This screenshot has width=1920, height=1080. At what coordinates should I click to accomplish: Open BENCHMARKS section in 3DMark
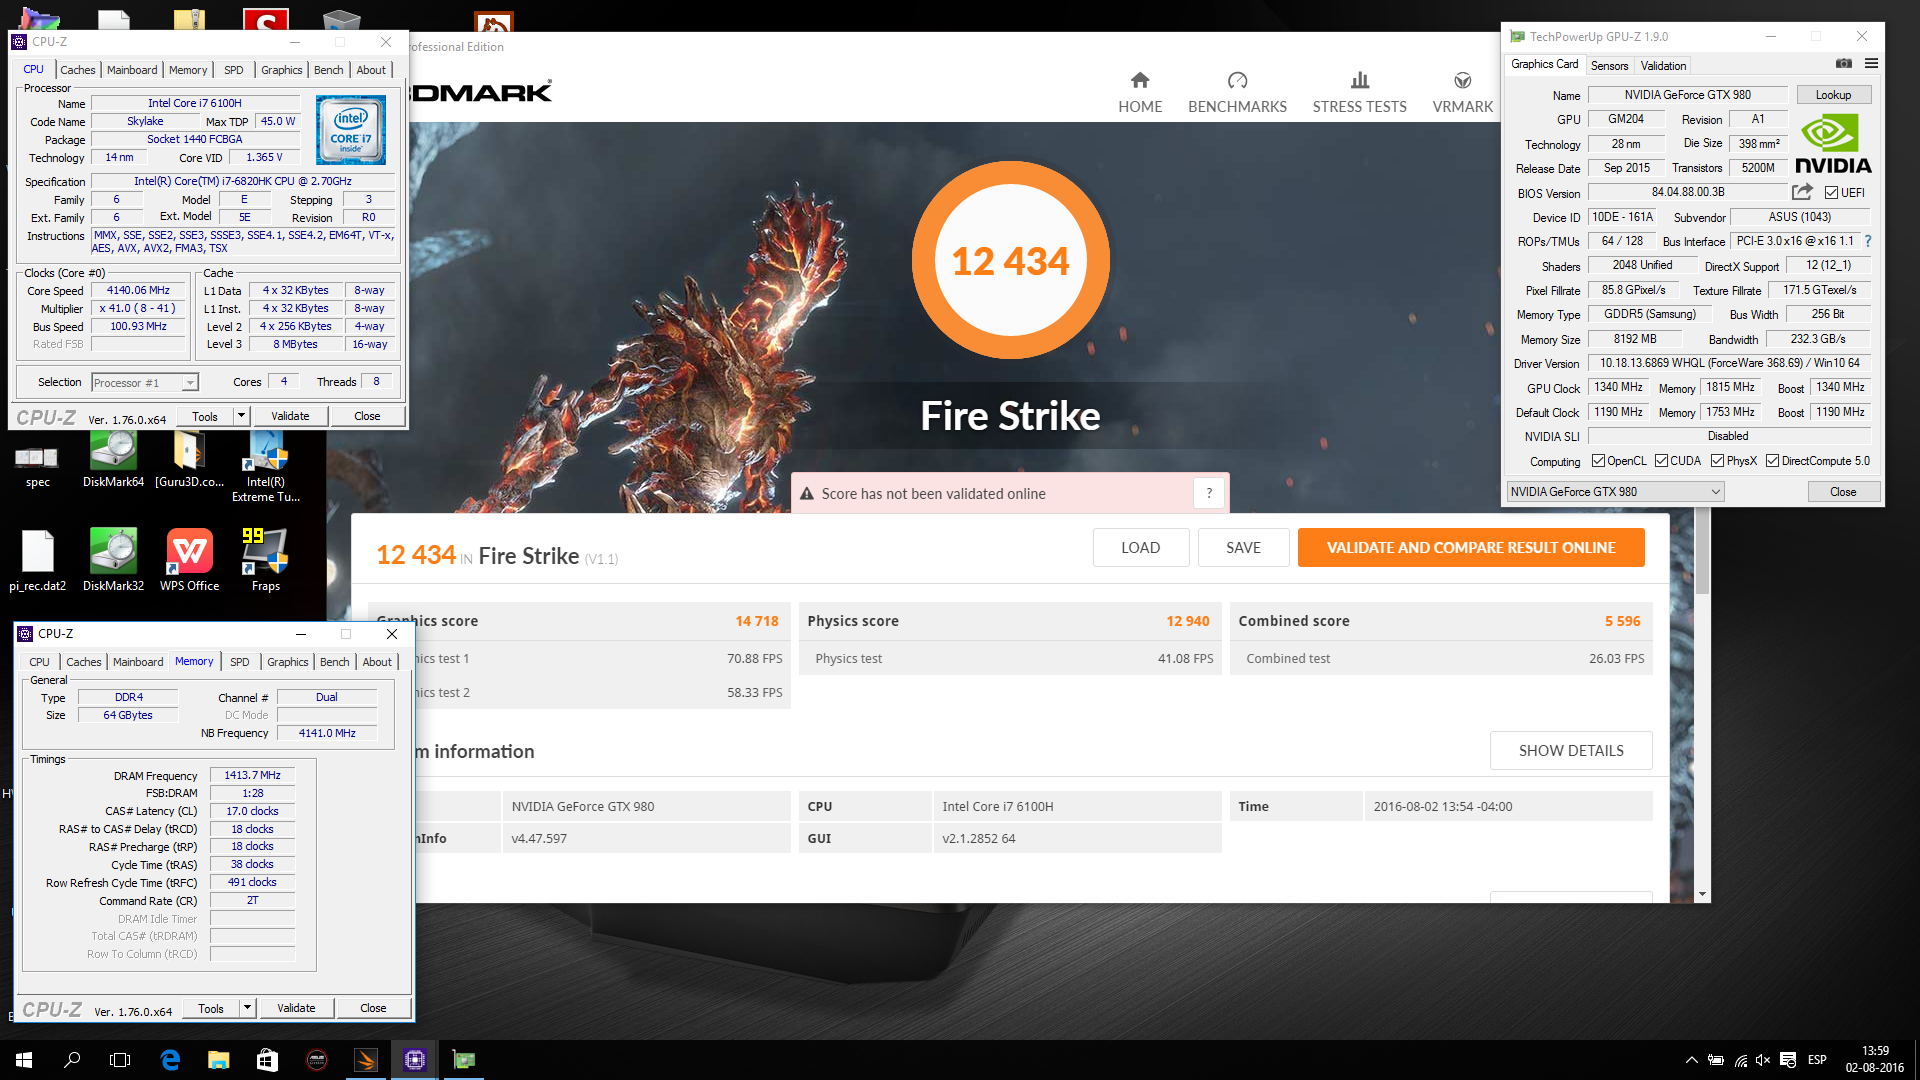point(1237,93)
